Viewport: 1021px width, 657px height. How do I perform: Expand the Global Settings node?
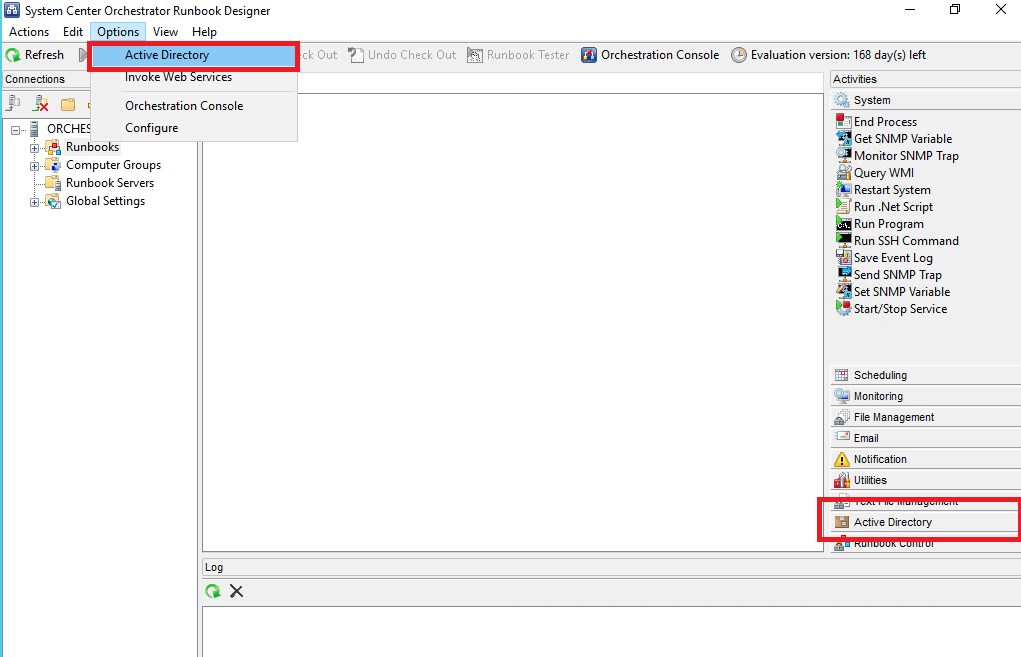[x=35, y=202]
